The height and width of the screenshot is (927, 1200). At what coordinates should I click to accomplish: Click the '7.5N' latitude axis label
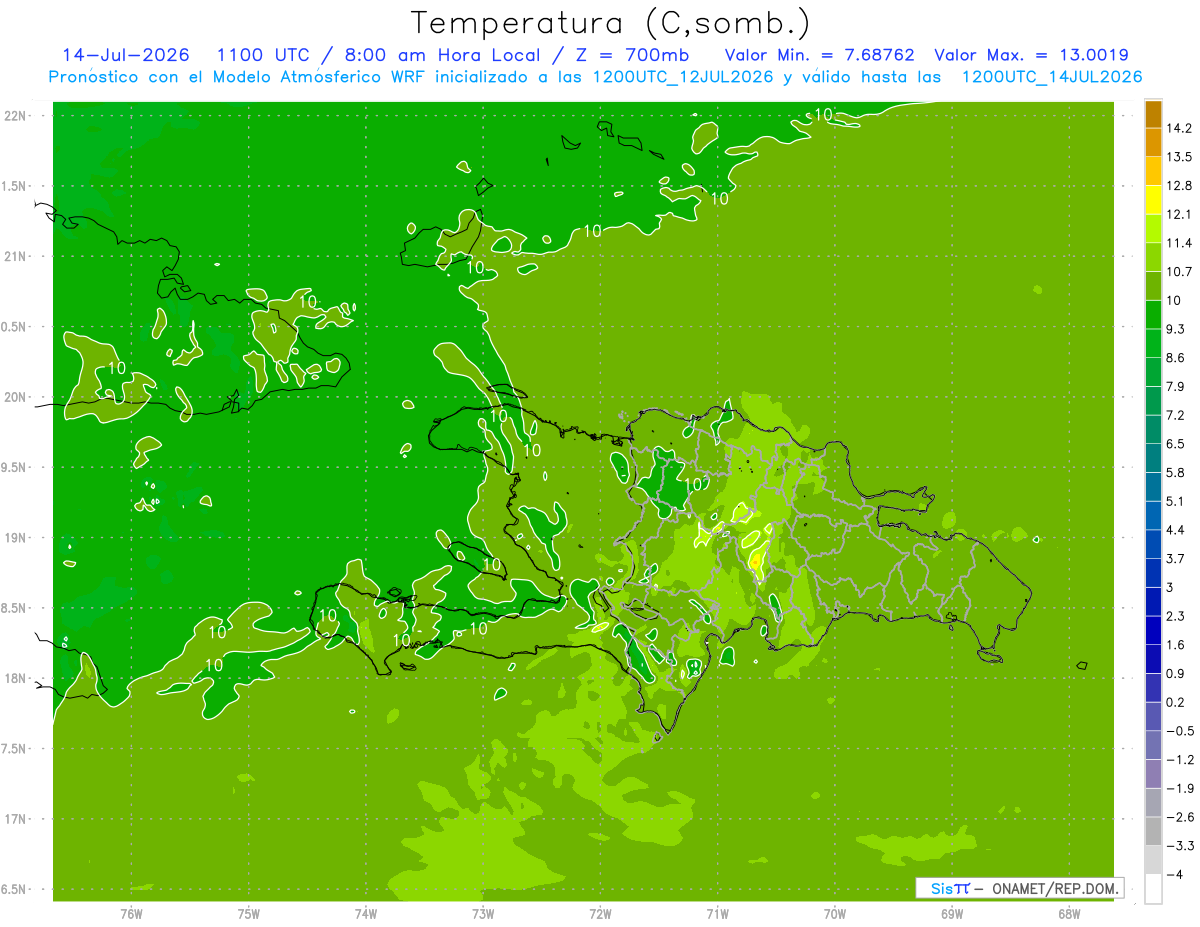click(15, 749)
